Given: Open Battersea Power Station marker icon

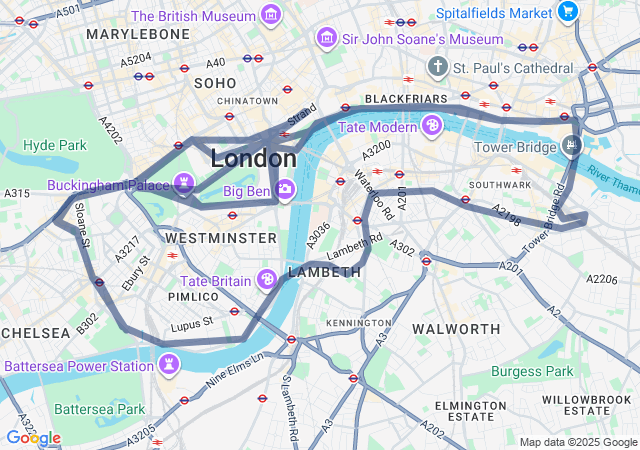Looking at the screenshot, I should (169, 364).
